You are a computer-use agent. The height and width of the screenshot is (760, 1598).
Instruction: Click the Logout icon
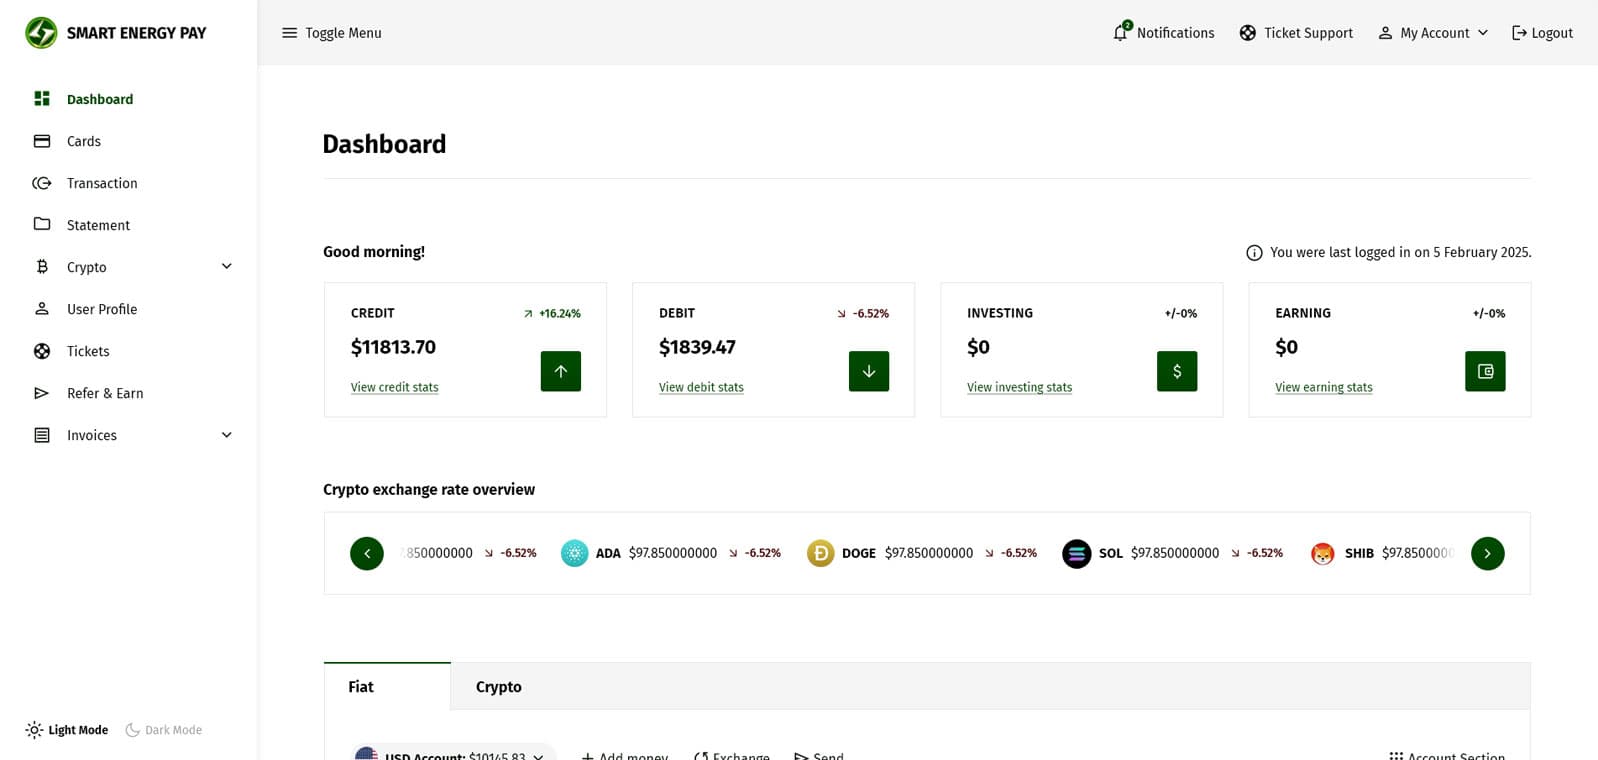[x=1519, y=33]
